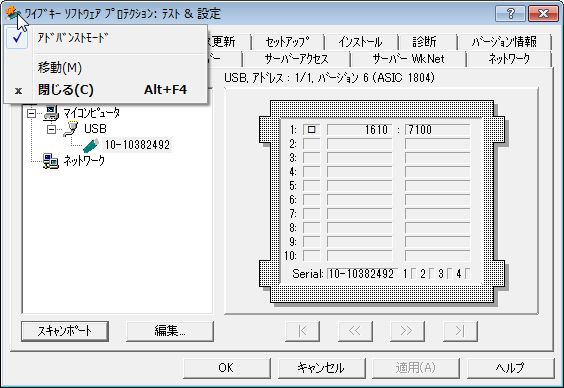Viewport: 564px width, 388px height.
Task: Select the USB connector icon in tree
Action: (70, 129)
